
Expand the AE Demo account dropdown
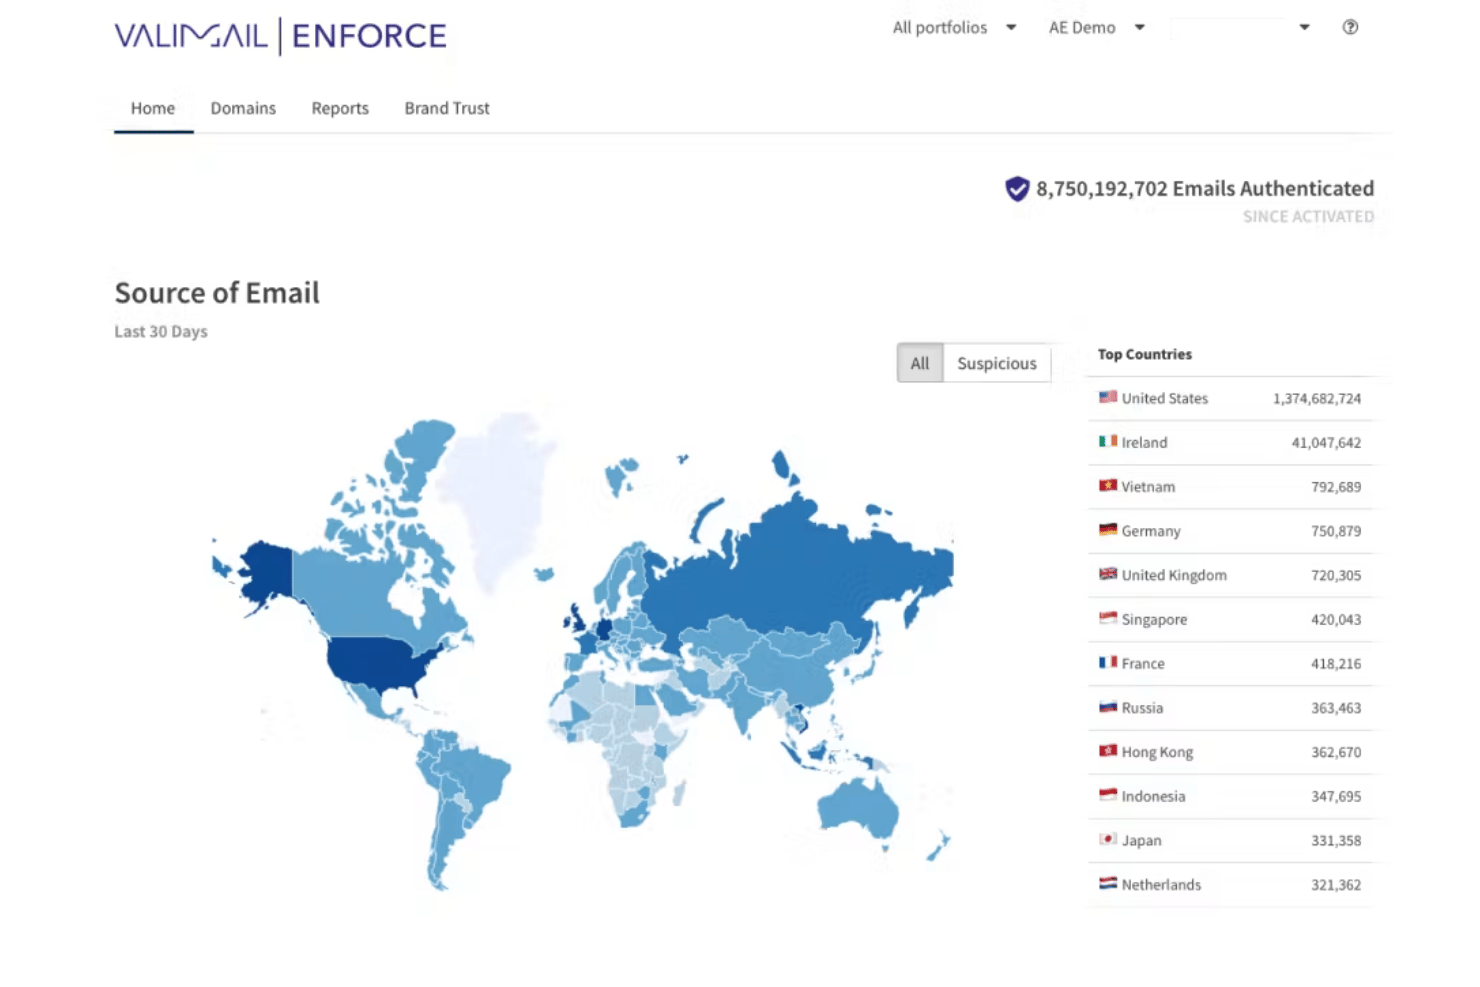(1097, 27)
